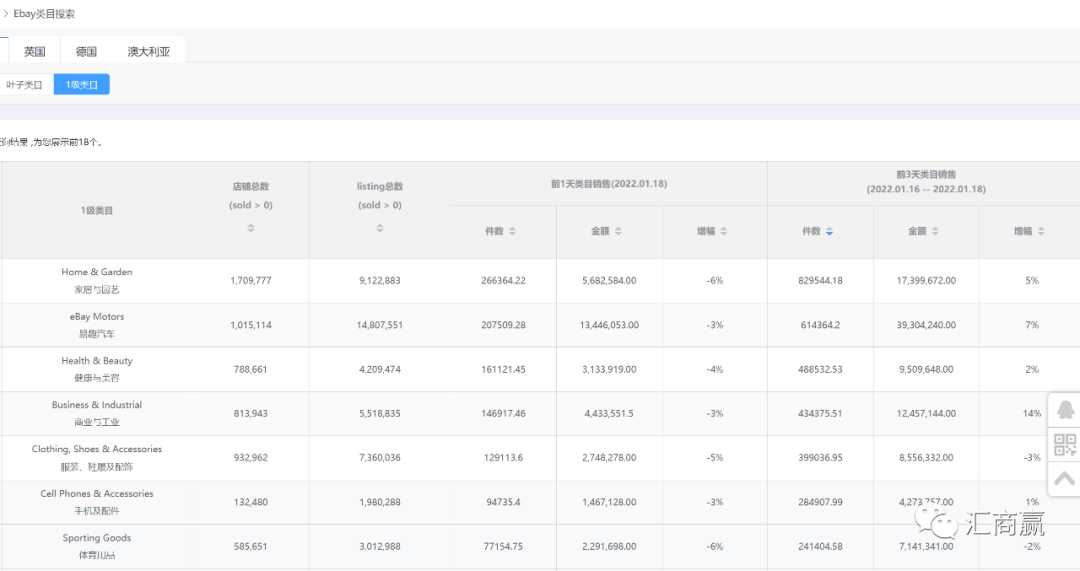The image size is (1080, 571).
Task: Click amount 1,467,128.00 cell
Action: coord(610,503)
